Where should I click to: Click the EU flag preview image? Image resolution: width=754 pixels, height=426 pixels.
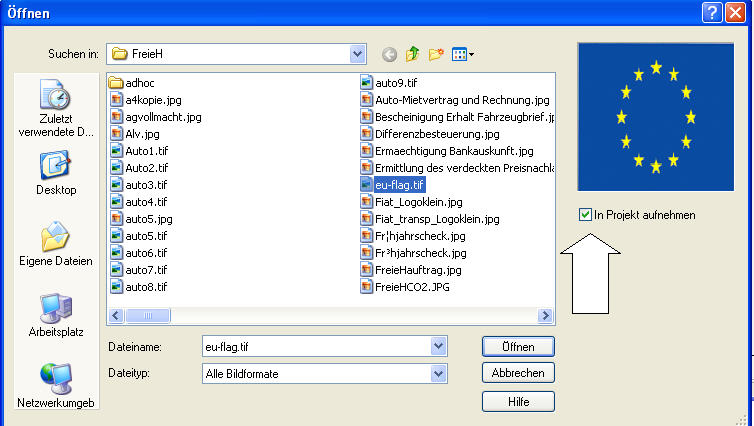[x=655, y=117]
